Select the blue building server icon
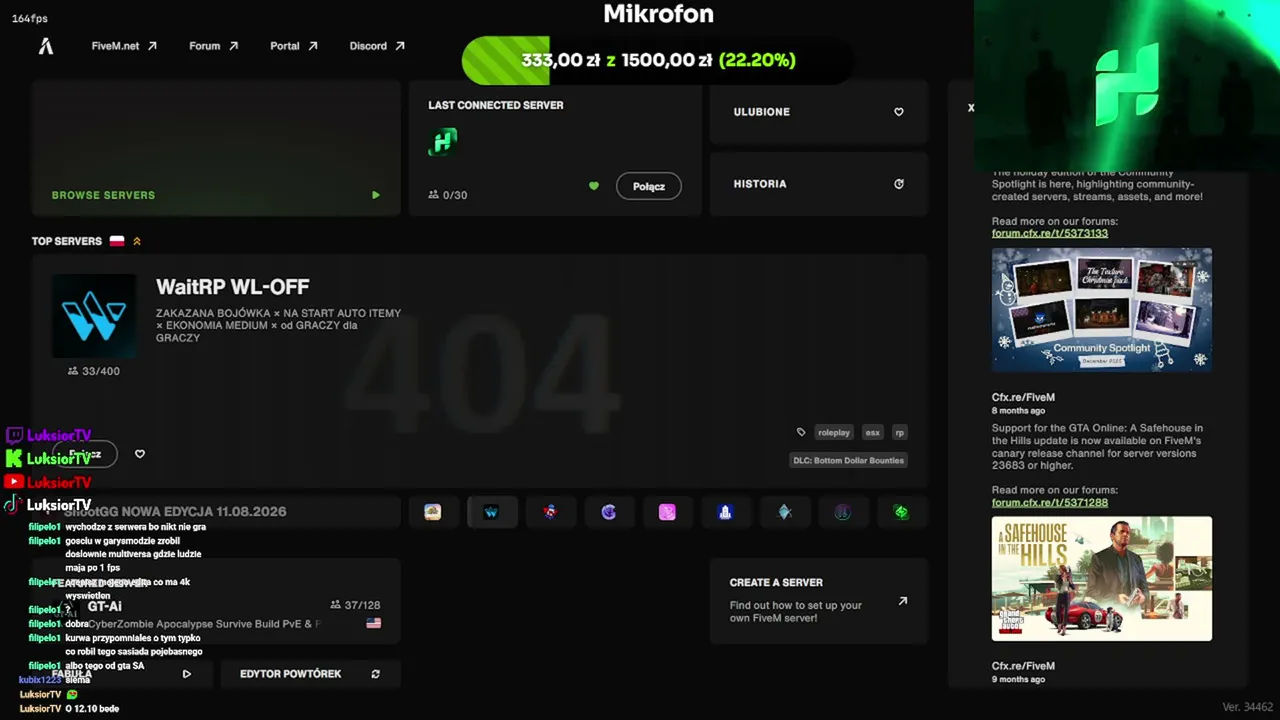Image resolution: width=1280 pixels, height=720 pixels. point(726,512)
